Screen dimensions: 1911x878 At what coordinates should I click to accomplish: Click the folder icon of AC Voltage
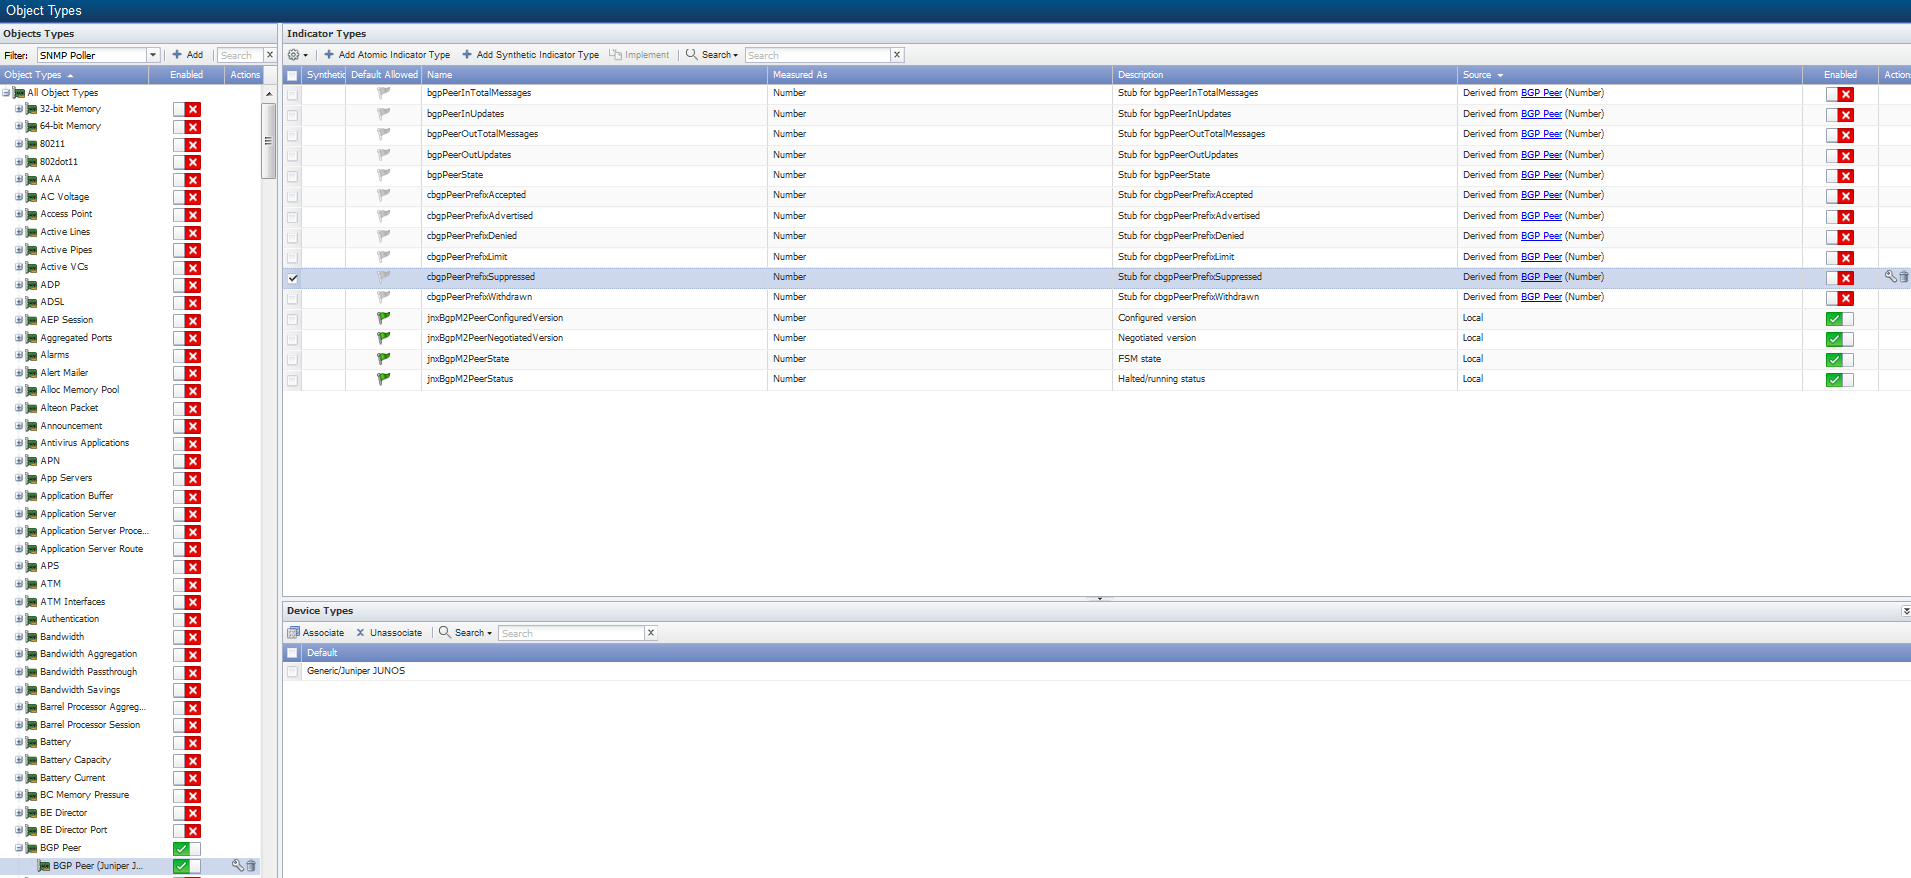31,197
